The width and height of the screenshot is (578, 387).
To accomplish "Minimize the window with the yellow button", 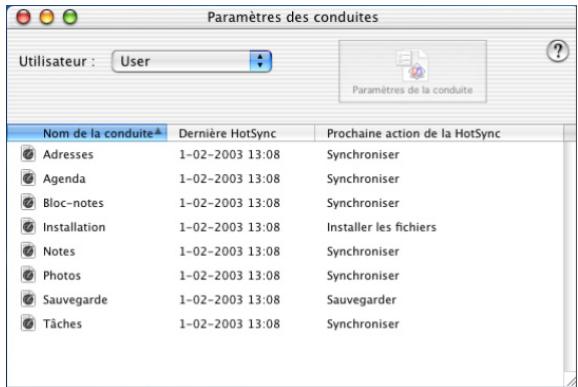I will point(47,17).
